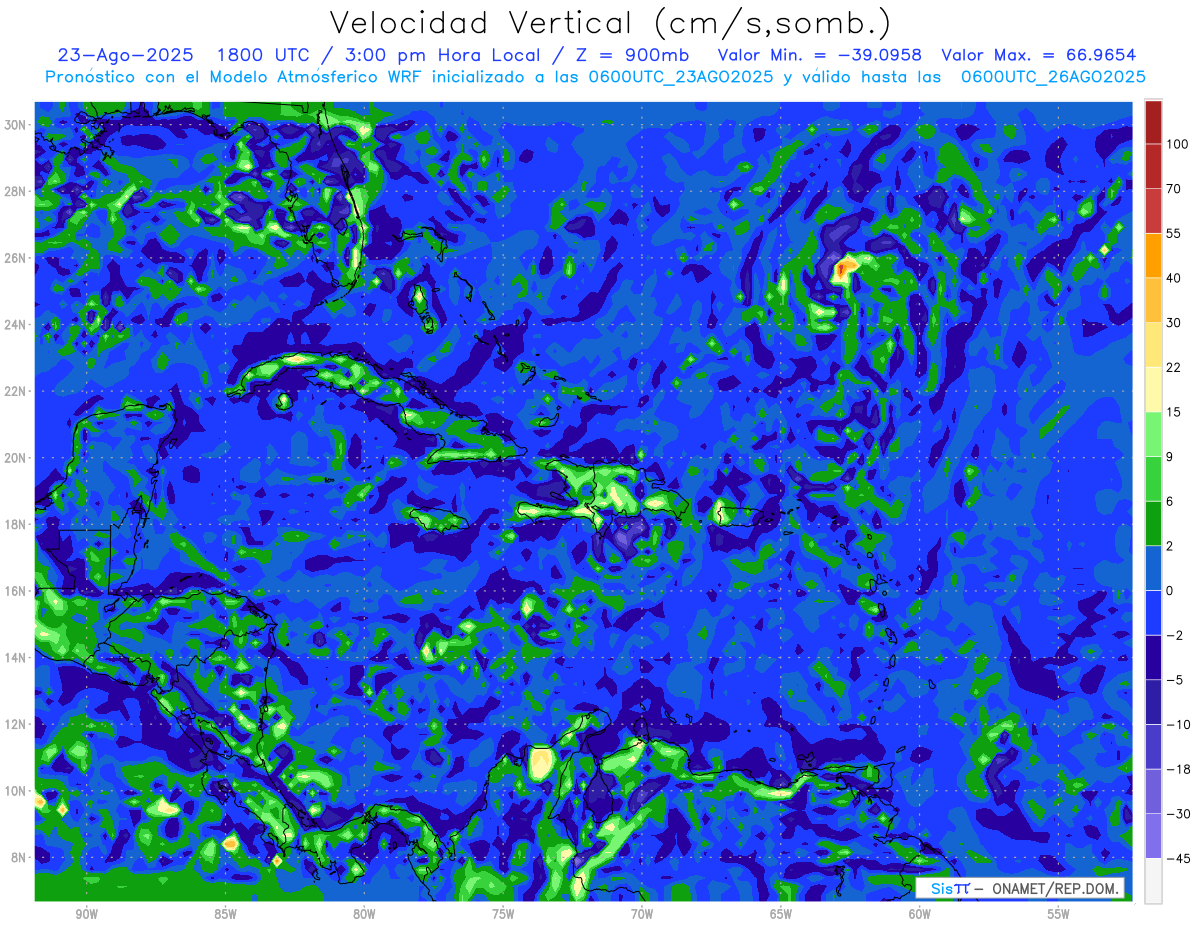Click the legend value -18

tap(1178, 769)
